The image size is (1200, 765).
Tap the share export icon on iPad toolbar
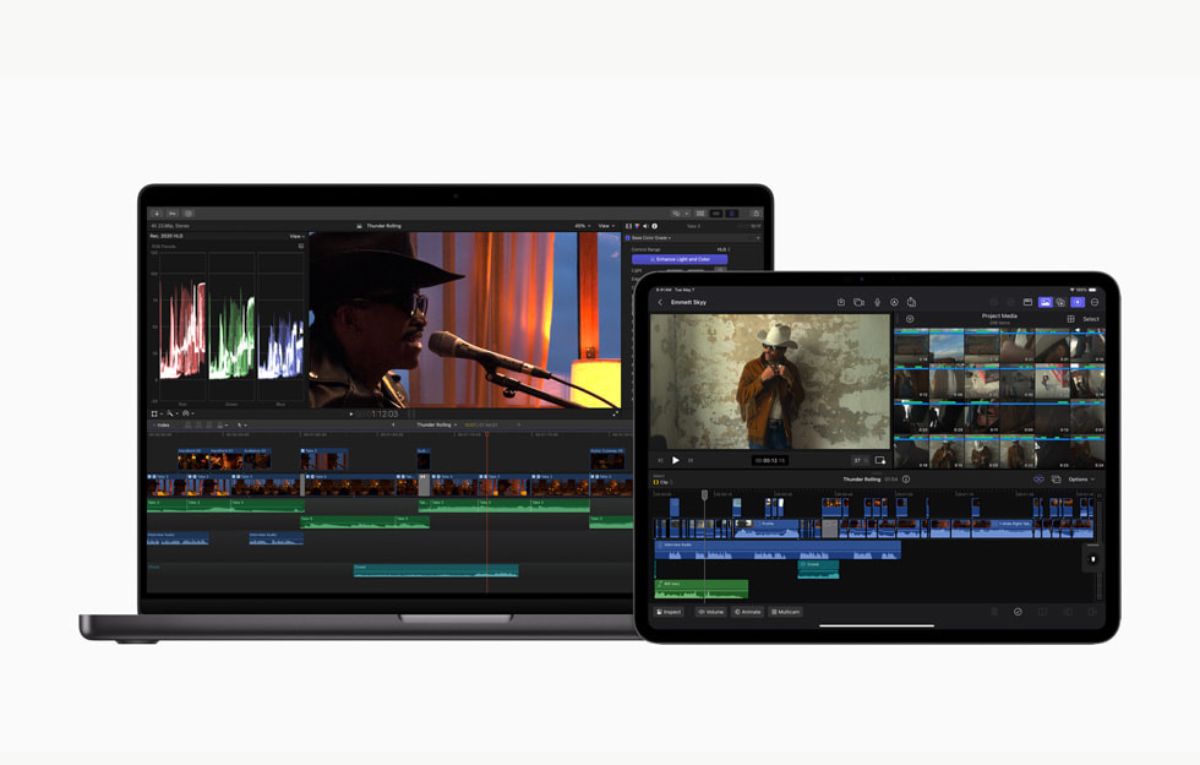[912, 302]
